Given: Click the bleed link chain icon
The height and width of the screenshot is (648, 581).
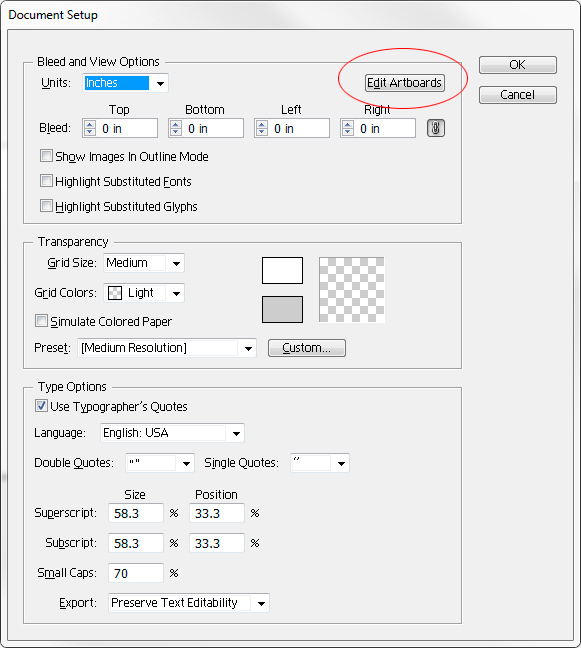Looking at the screenshot, I should click(436, 128).
